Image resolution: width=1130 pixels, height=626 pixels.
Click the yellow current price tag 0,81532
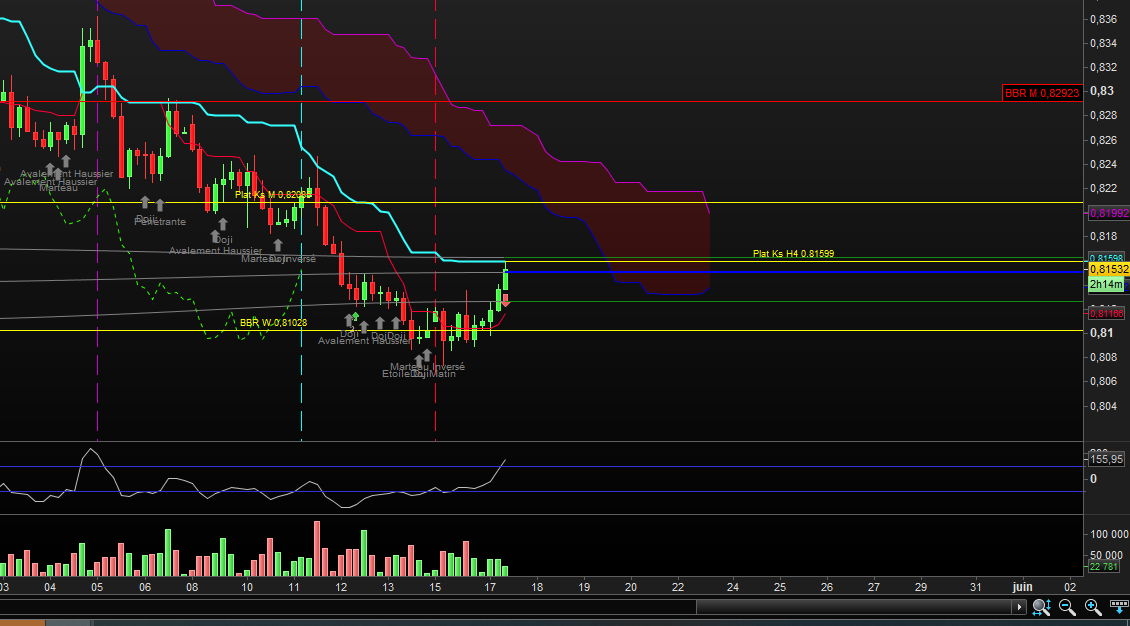(x=1108, y=269)
